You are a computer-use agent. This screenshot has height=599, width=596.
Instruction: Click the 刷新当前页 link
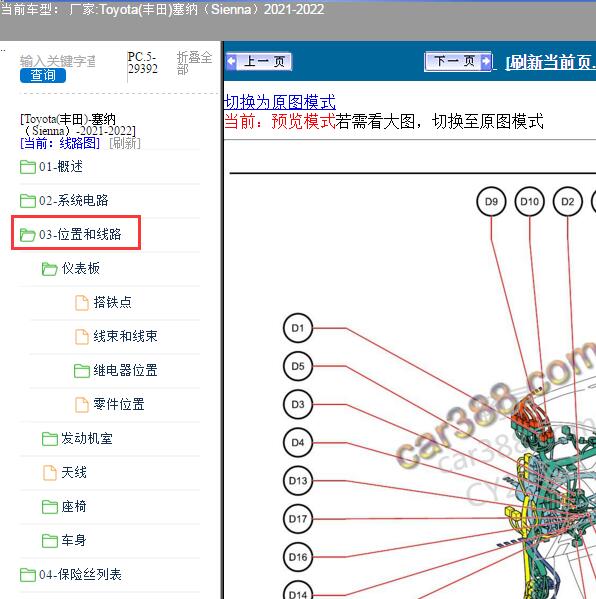551,62
